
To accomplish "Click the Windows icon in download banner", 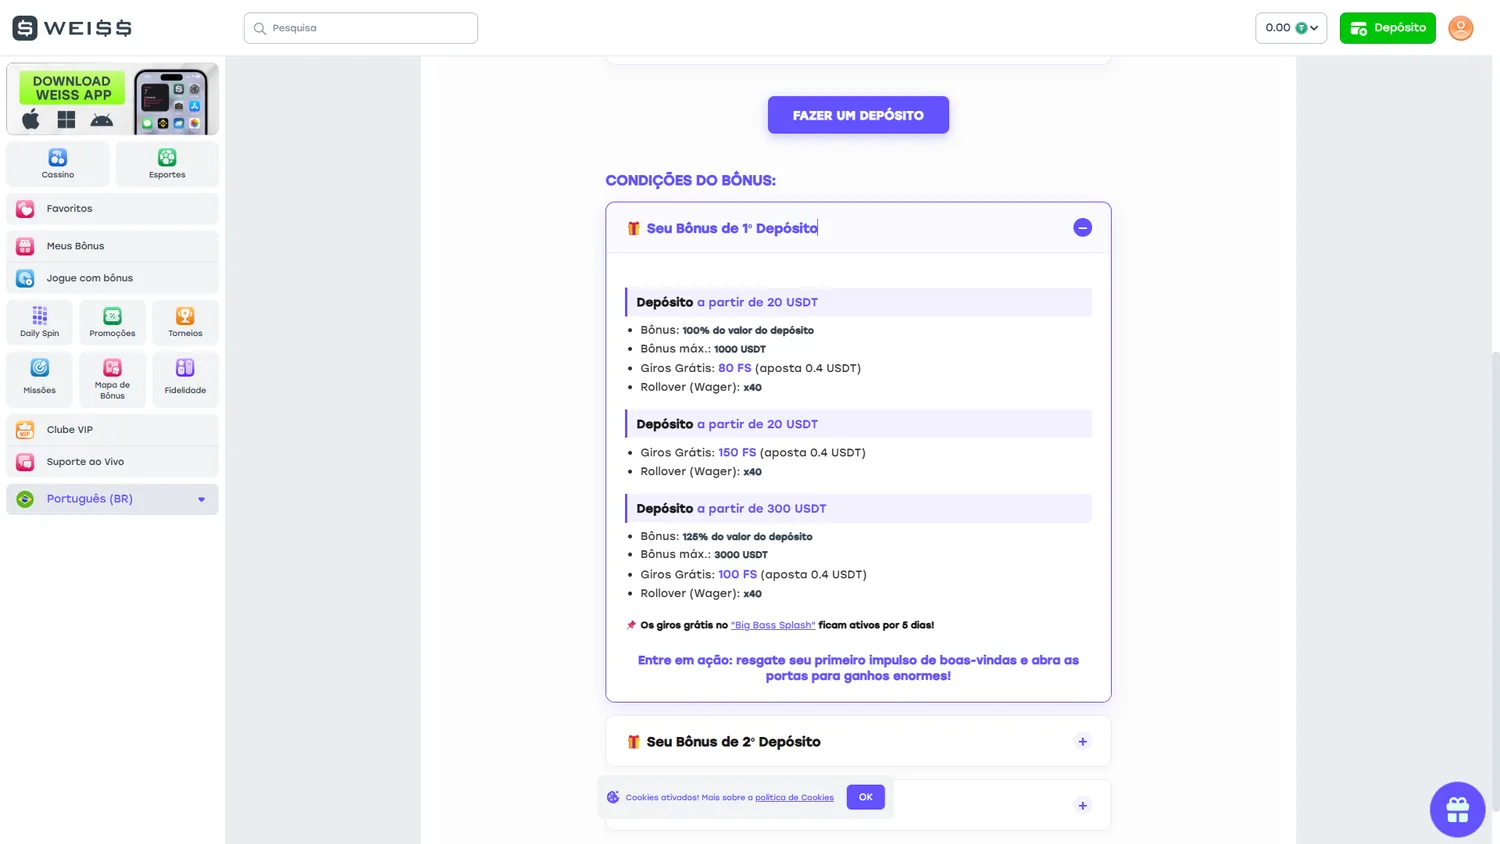I will 66,120.
